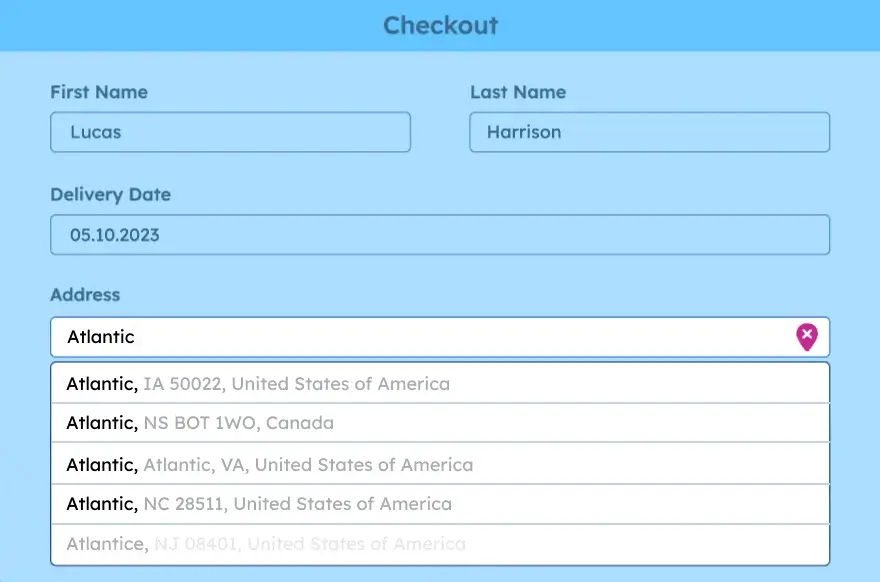Click the Last Name input containing "Harrison"
This screenshot has height=582, width=880.
click(649, 132)
